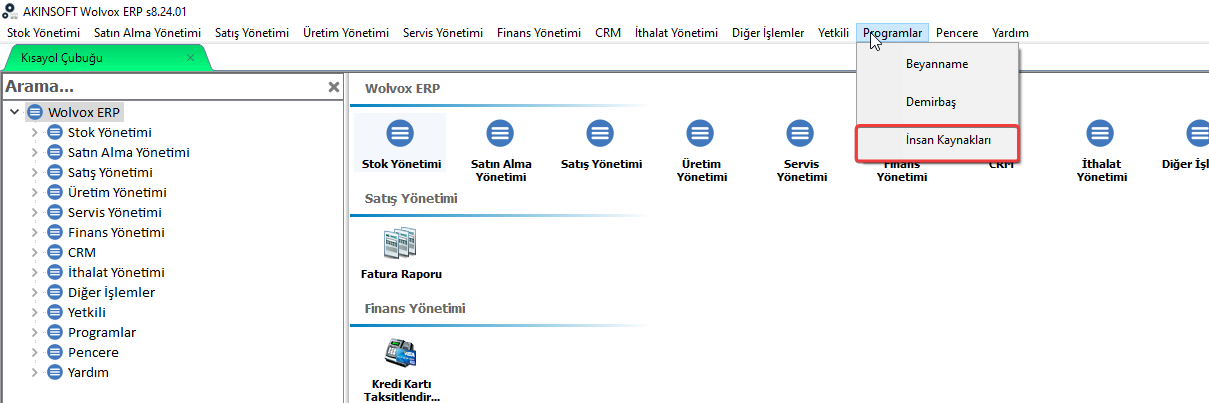This screenshot has height=403, width=1209.
Task: Expand Diğer İşlemler tree node
Action: 34,292
